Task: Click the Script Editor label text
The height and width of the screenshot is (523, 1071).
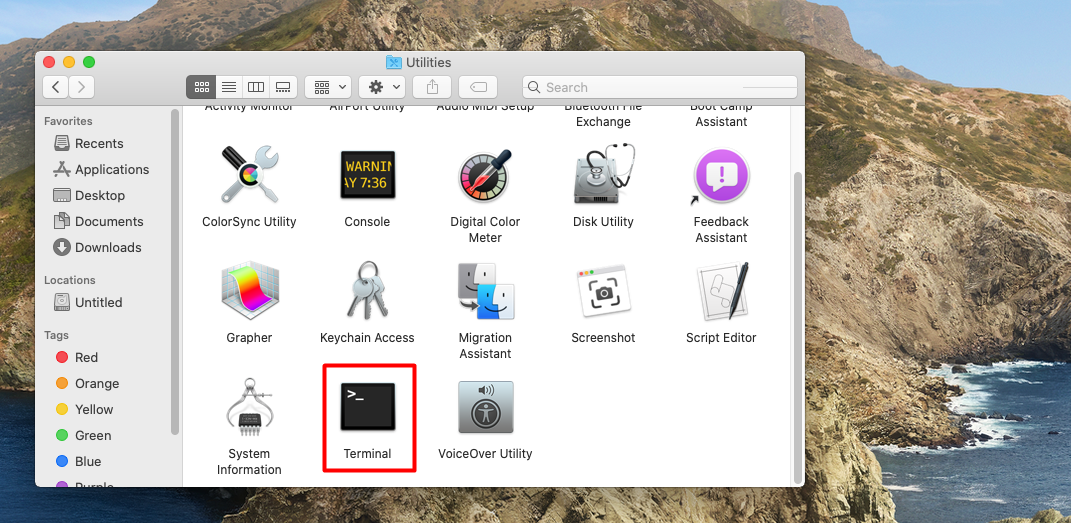Action: click(721, 337)
